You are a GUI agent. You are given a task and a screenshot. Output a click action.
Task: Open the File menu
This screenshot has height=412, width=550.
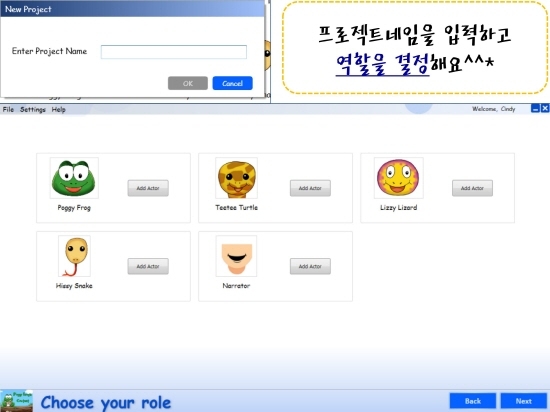point(8,109)
